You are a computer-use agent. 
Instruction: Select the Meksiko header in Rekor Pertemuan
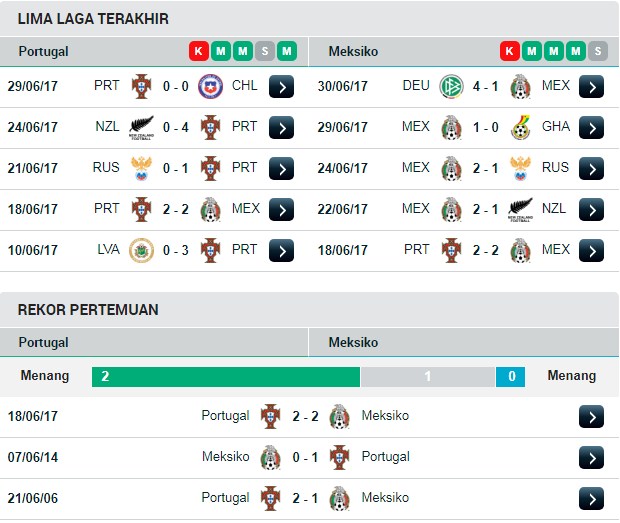pyautogui.click(x=353, y=342)
